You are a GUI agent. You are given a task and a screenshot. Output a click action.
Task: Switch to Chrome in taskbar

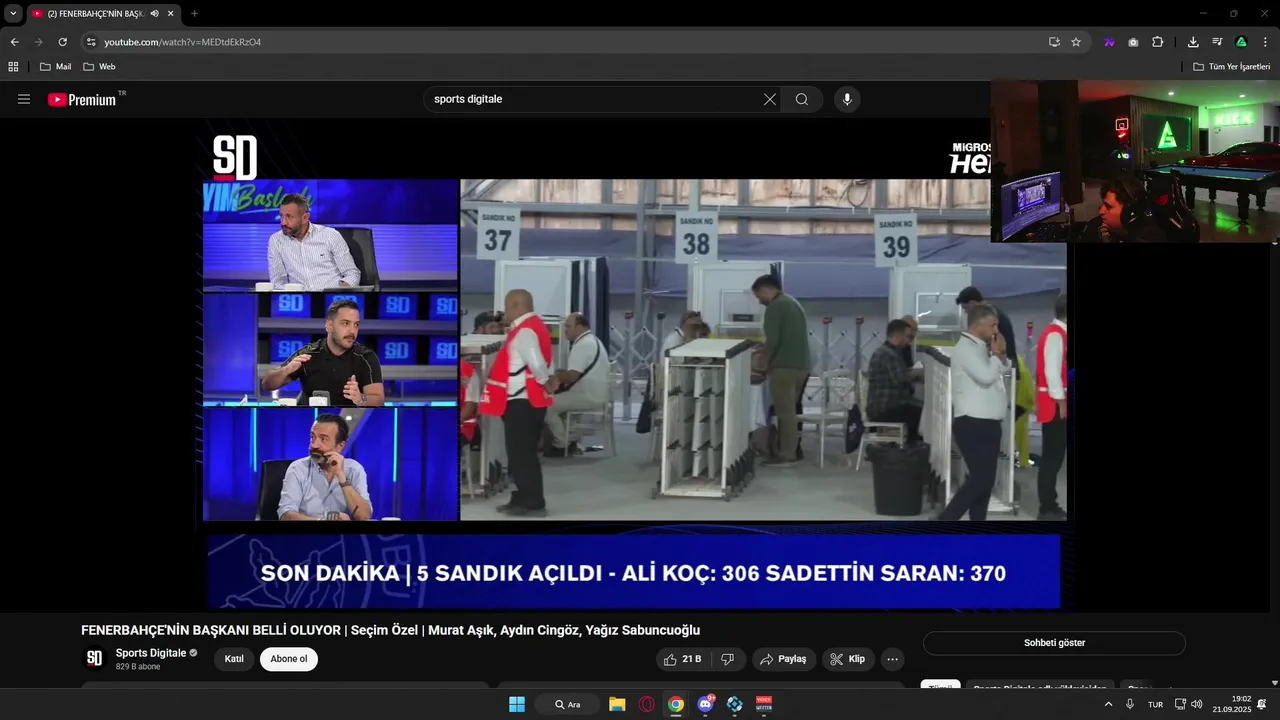pos(676,704)
